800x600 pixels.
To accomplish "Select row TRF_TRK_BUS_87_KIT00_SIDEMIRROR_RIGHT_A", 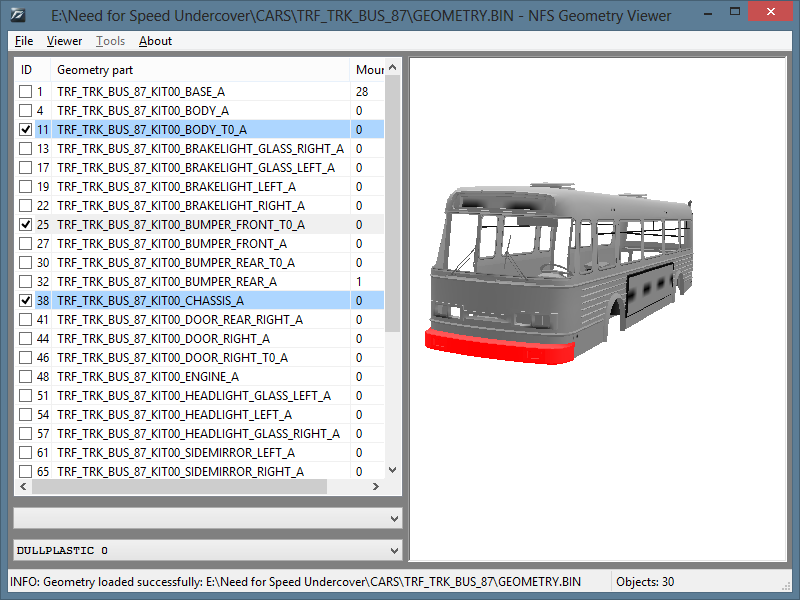I will point(200,471).
